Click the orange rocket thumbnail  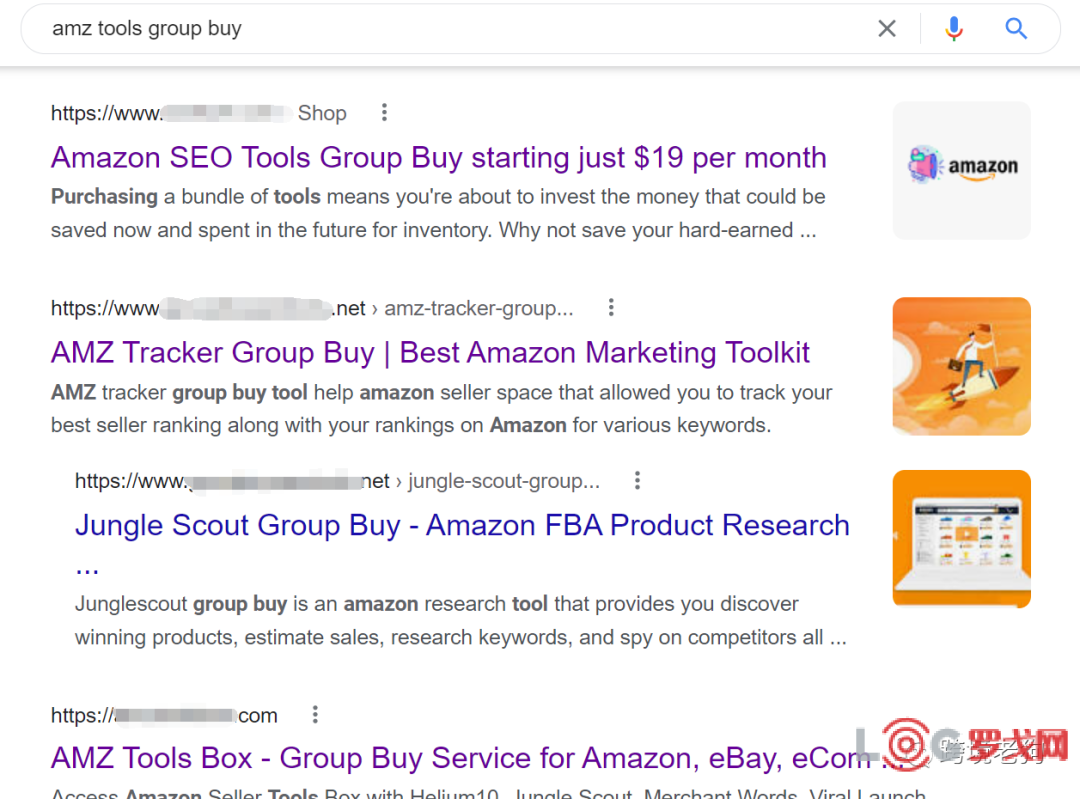point(961,366)
